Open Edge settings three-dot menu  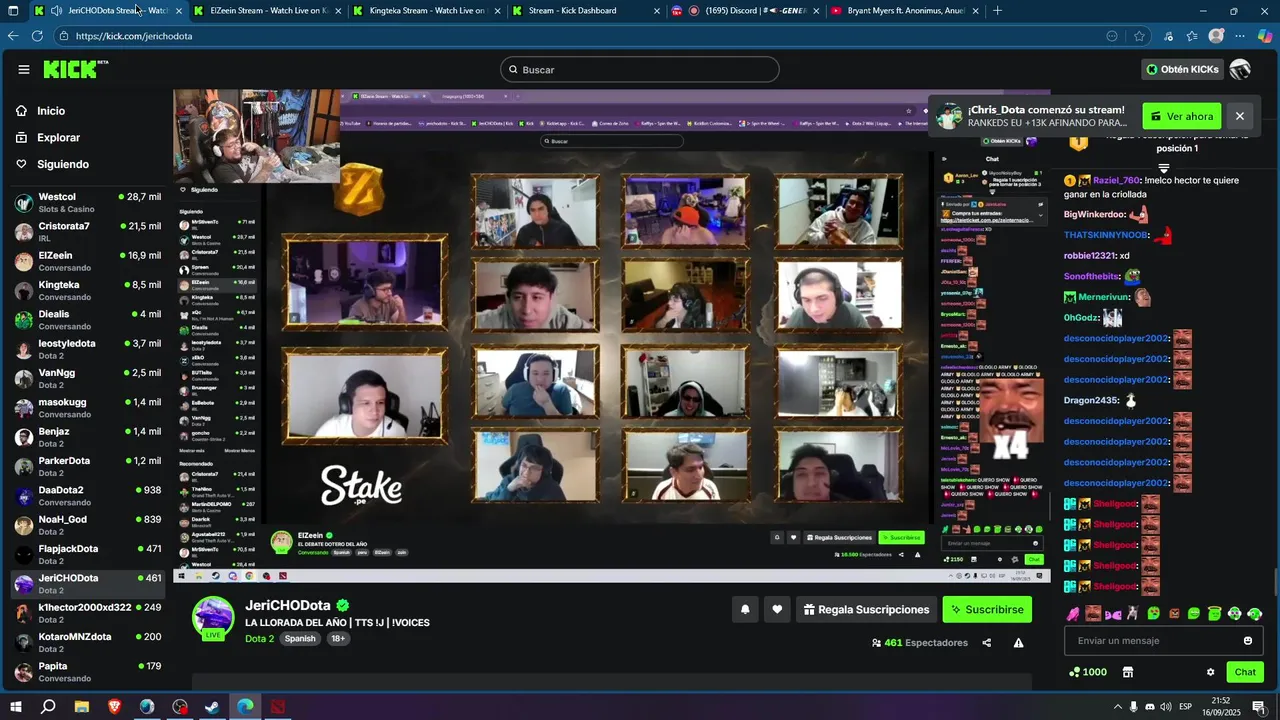point(1240,36)
